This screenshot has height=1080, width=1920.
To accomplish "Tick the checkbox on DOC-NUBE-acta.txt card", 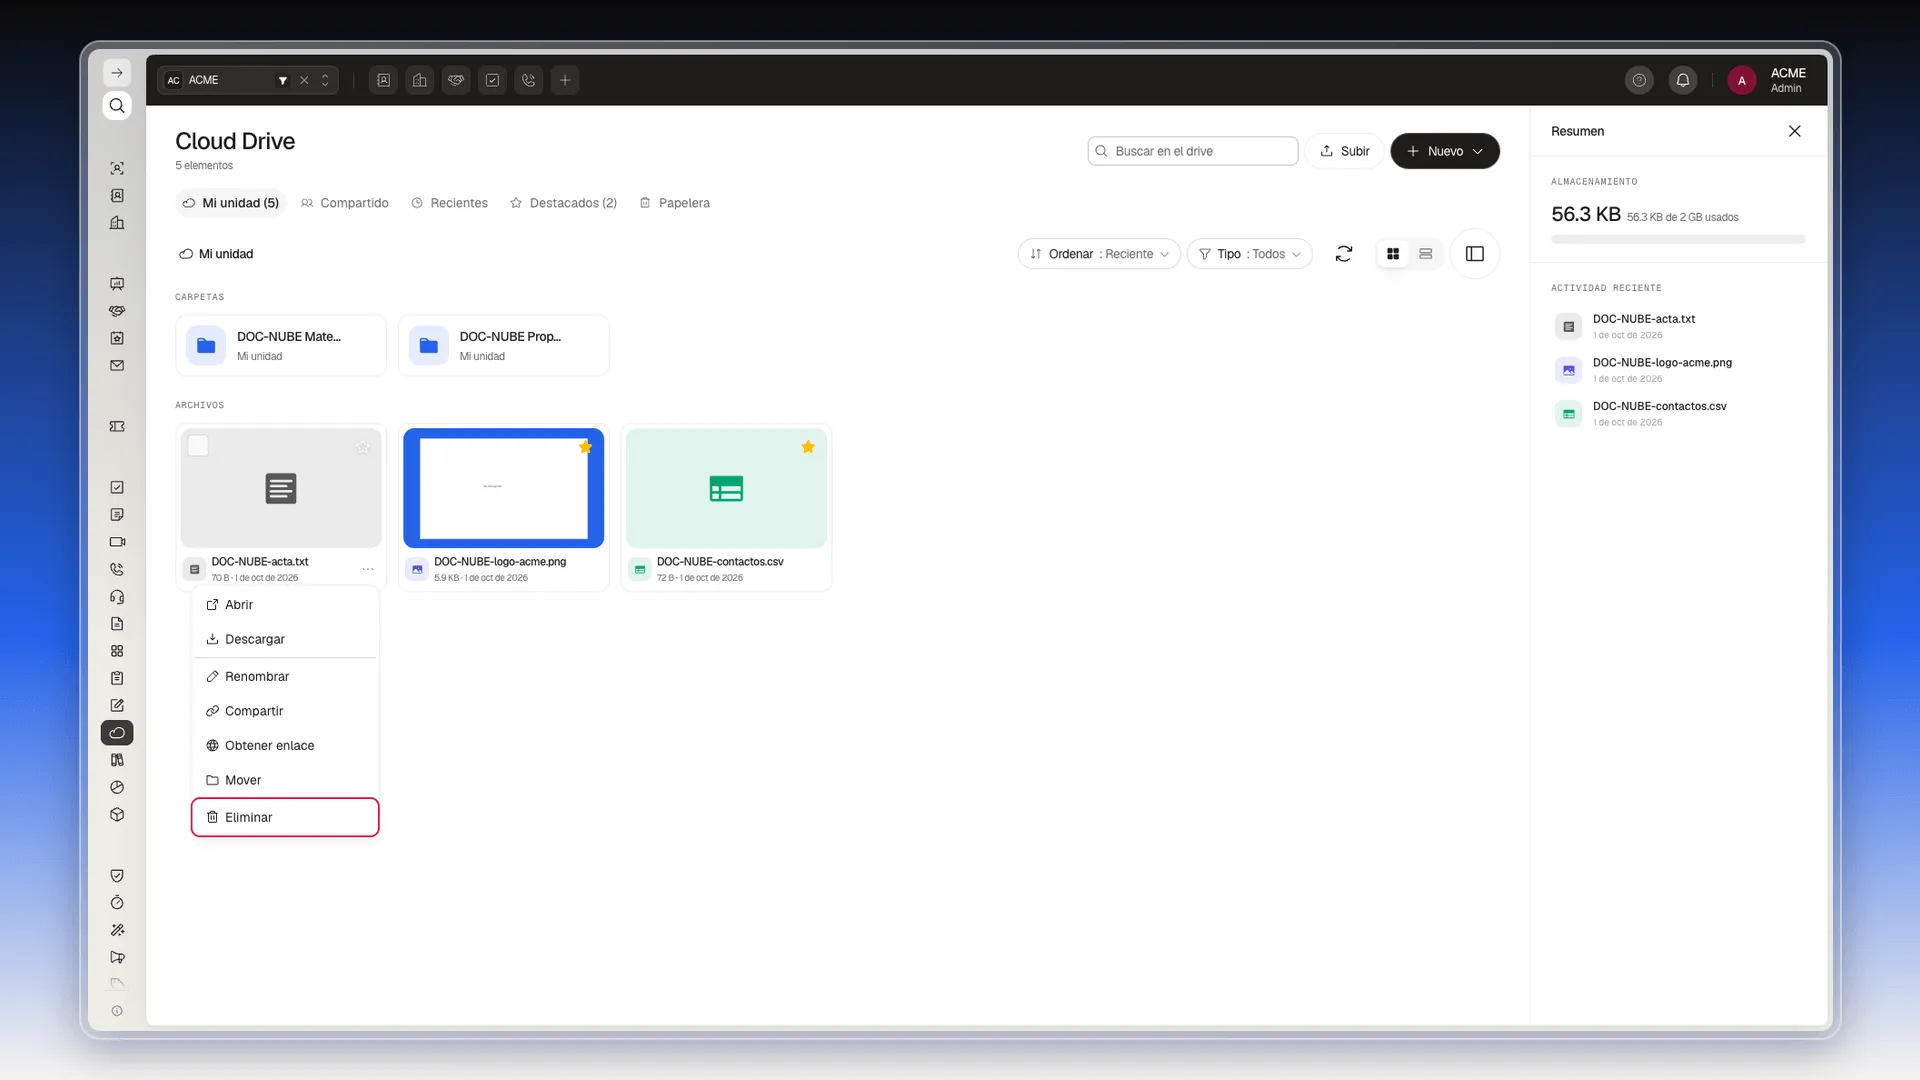I will coord(198,446).
